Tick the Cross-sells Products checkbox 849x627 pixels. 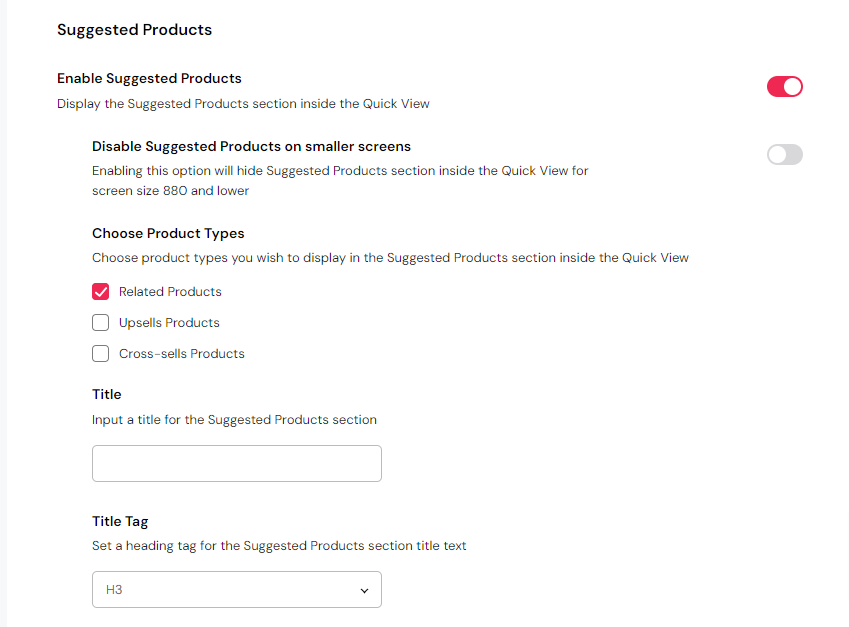101,354
